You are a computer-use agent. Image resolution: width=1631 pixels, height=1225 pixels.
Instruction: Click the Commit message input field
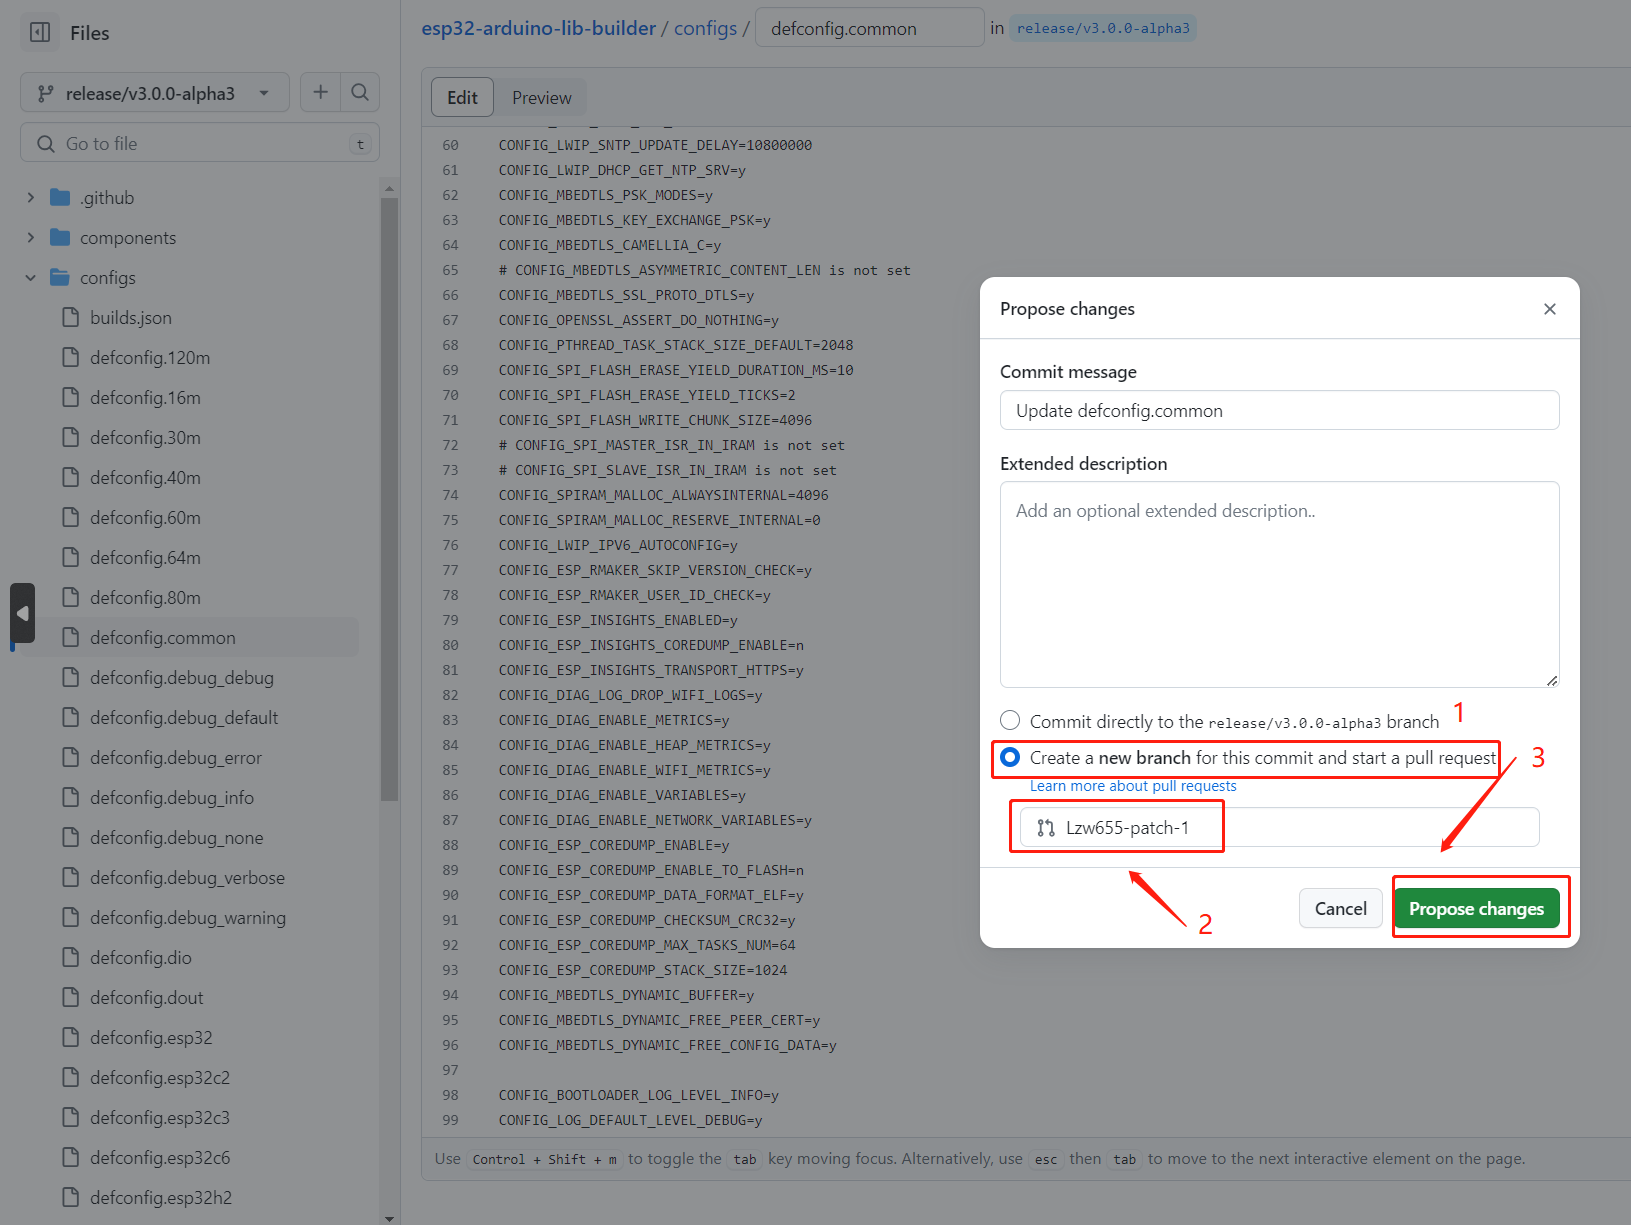1279,411
